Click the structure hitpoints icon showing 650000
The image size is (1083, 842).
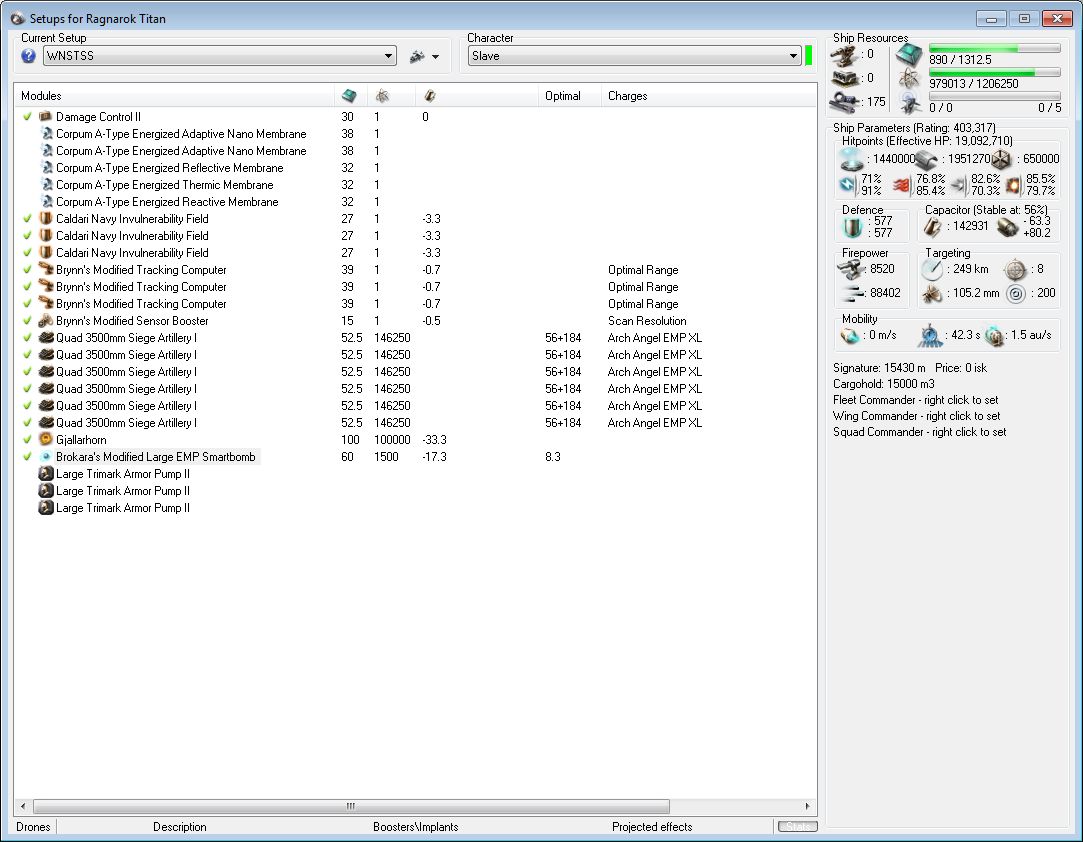point(1001,160)
